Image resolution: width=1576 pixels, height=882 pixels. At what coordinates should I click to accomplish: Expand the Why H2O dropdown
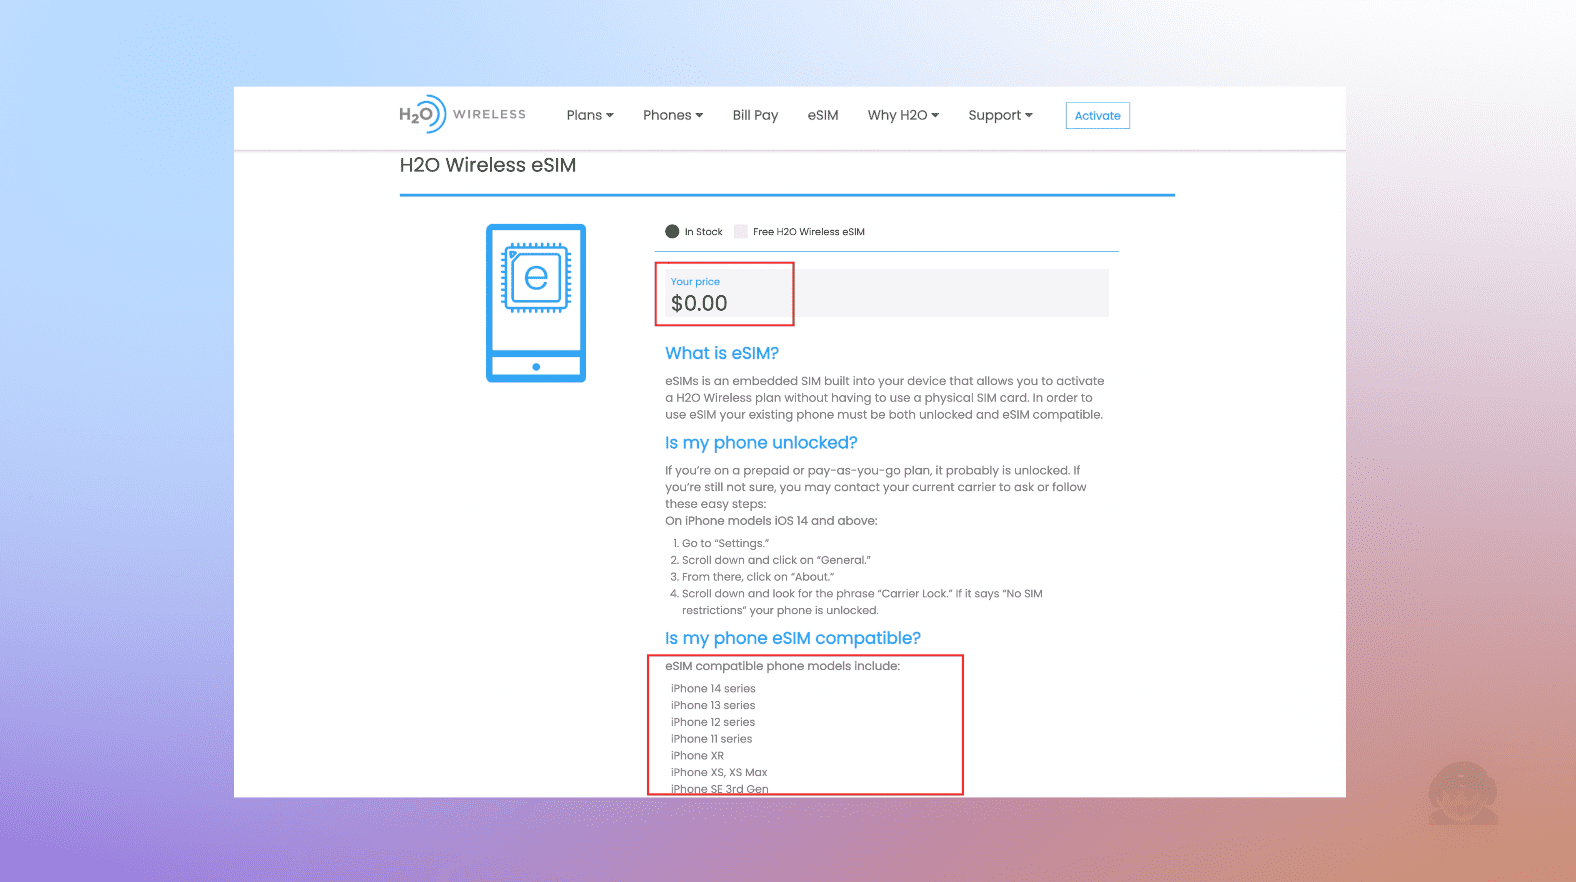(x=903, y=115)
